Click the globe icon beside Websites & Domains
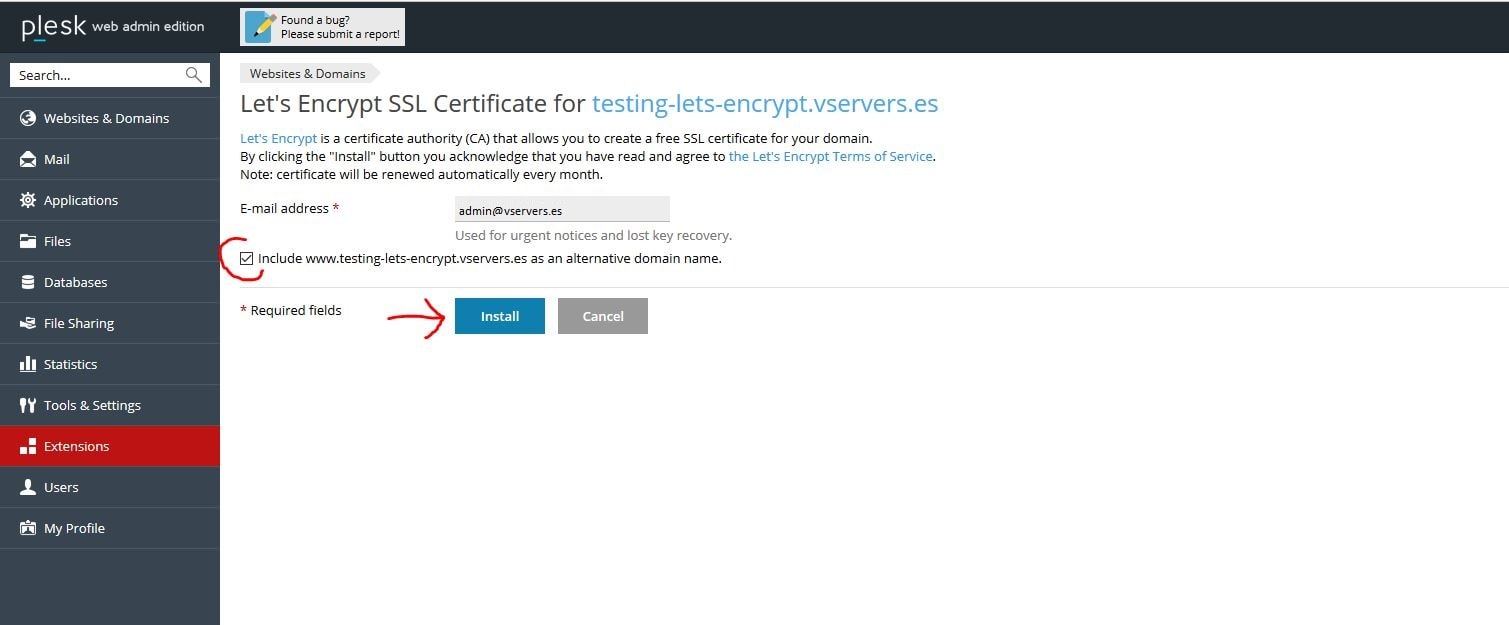This screenshot has height=625, width=1509. click(28, 118)
